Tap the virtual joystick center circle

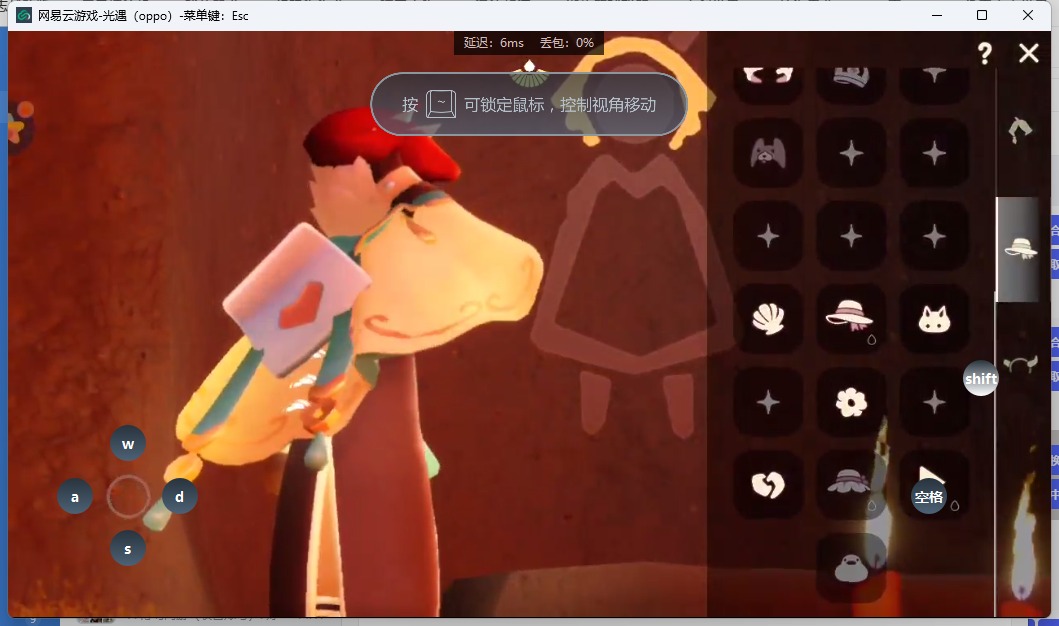128,496
